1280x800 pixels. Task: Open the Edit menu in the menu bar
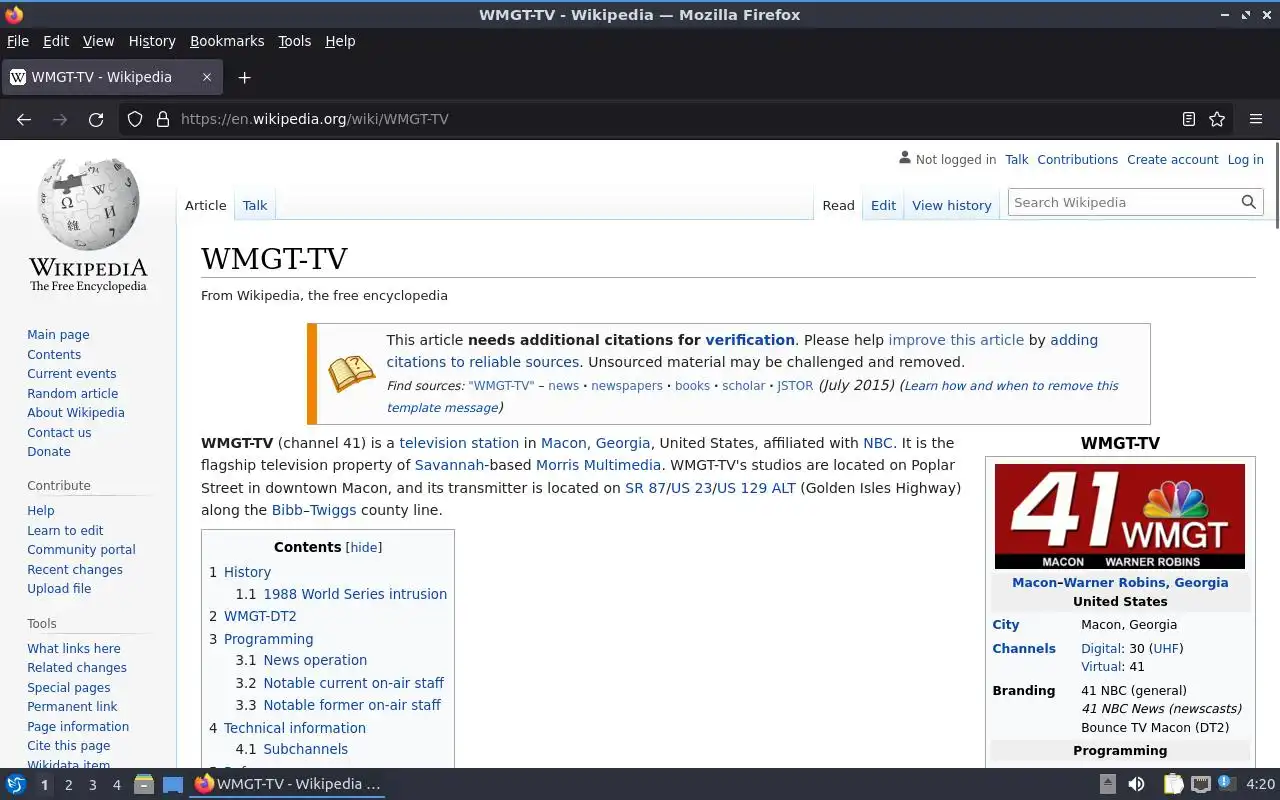click(56, 41)
